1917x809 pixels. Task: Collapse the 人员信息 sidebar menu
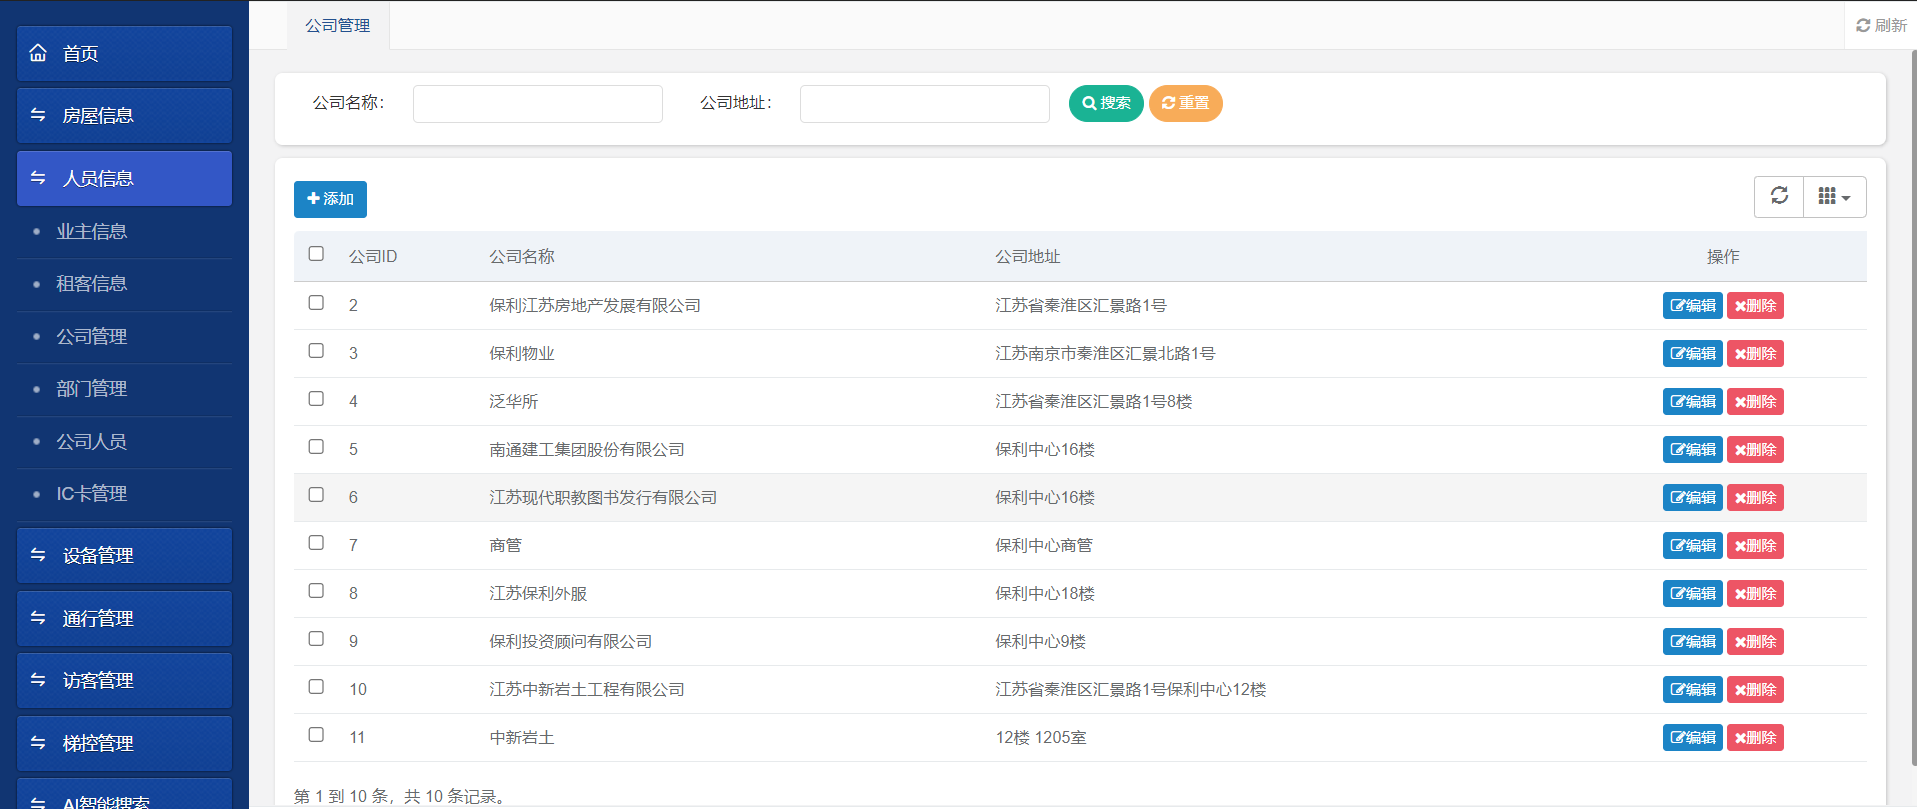(x=124, y=179)
